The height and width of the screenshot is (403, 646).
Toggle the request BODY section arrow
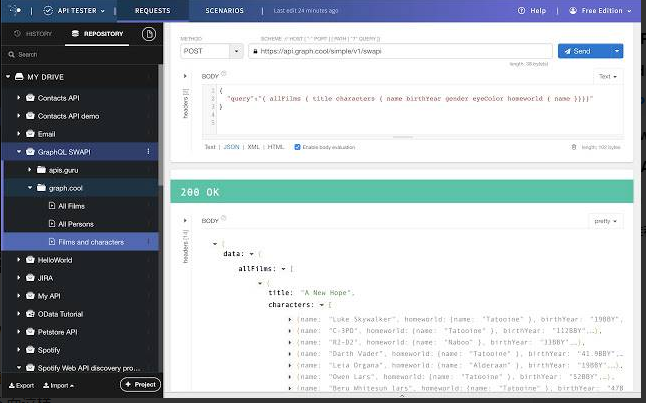[185, 76]
